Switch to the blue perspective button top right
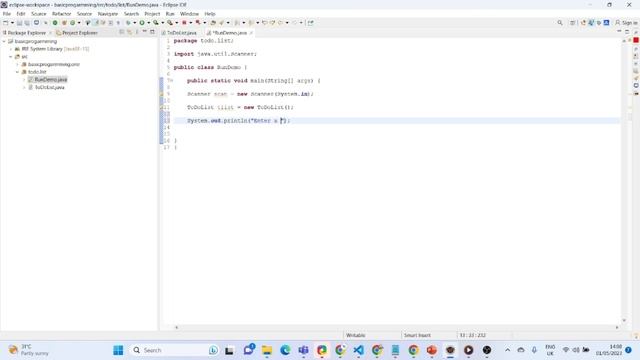Screen dimensions: 640x360 607,23
